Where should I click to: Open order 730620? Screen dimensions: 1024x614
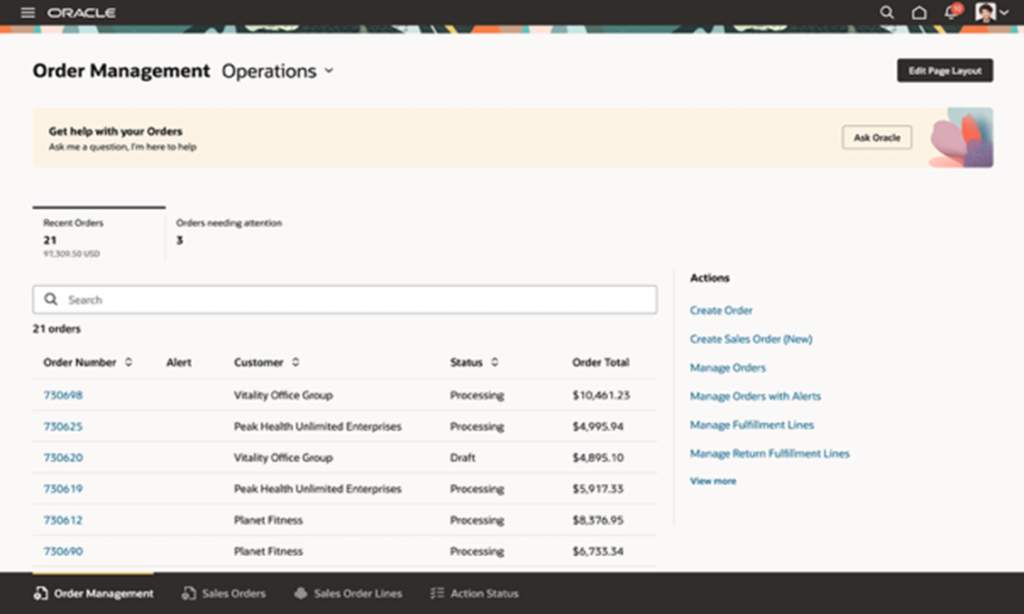click(63, 457)
